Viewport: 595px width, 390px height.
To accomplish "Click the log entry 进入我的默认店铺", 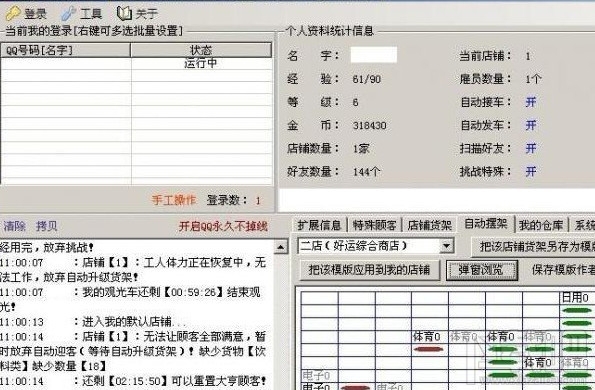I will click(134, 322).
